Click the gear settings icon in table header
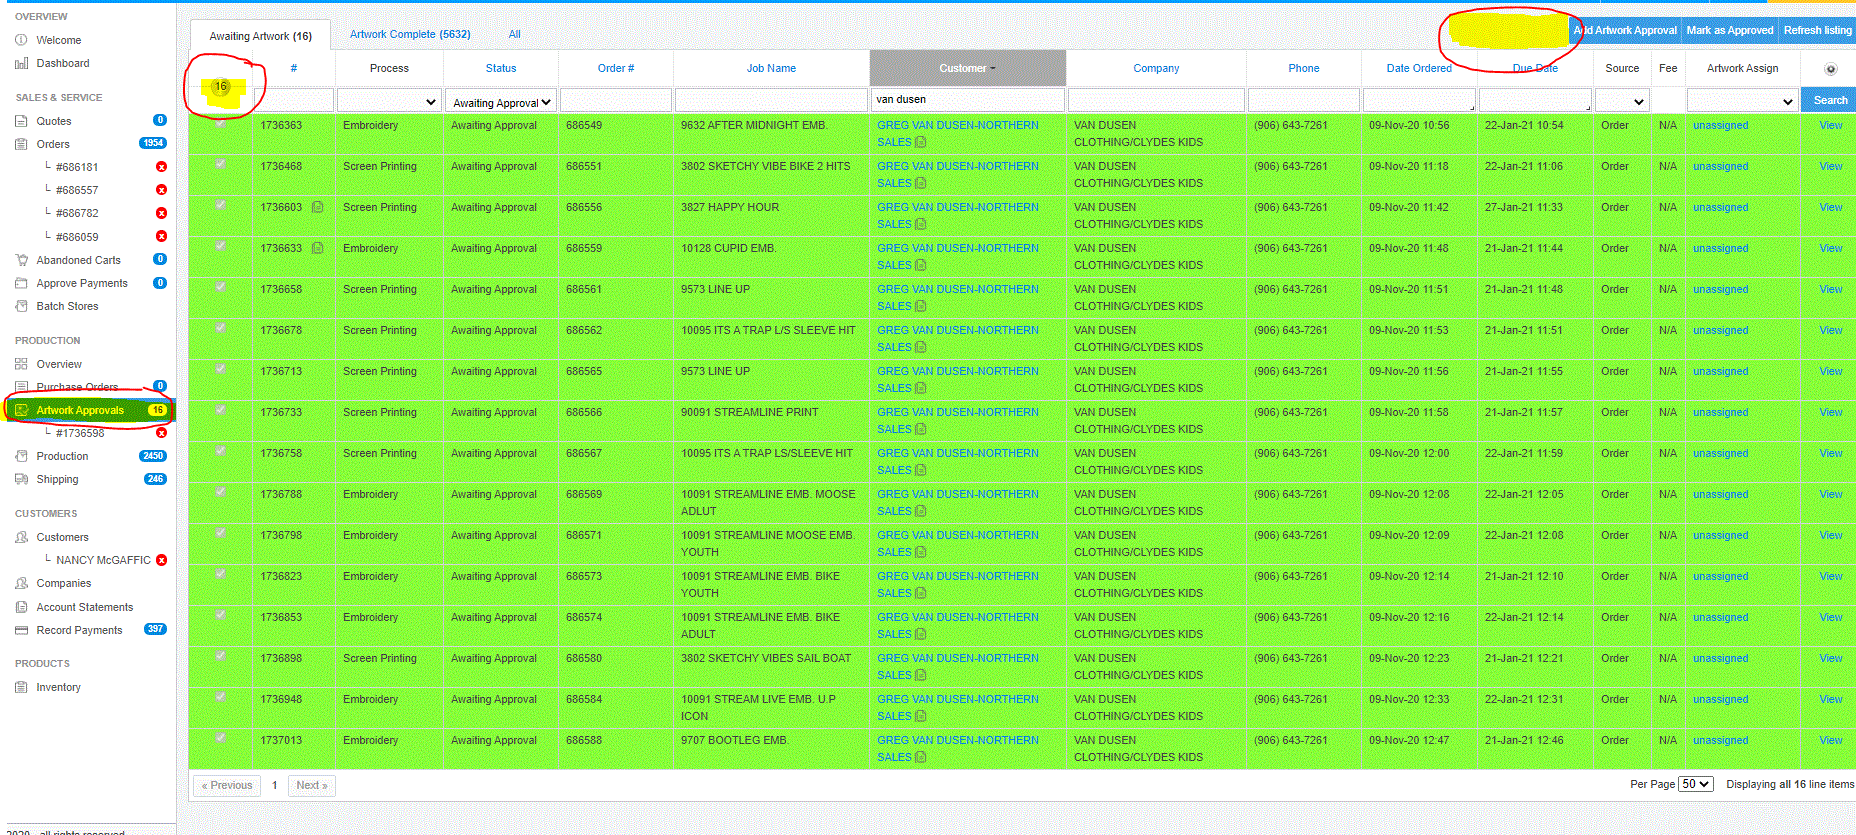The width and height of the screenshot is (1856, 835). pos(1830,69)
